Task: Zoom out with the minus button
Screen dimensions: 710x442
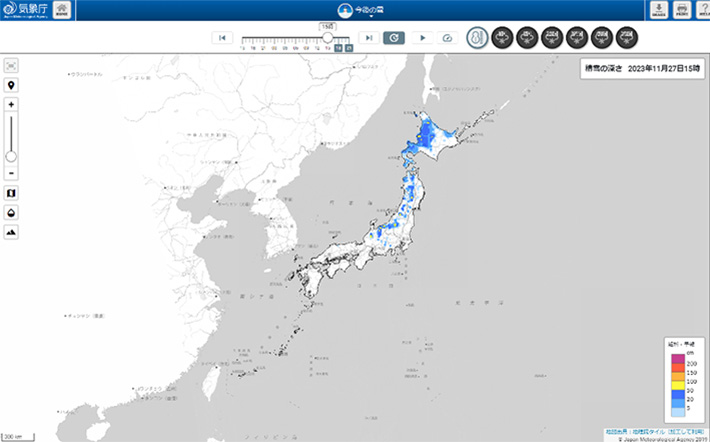Action: (11, 173)
